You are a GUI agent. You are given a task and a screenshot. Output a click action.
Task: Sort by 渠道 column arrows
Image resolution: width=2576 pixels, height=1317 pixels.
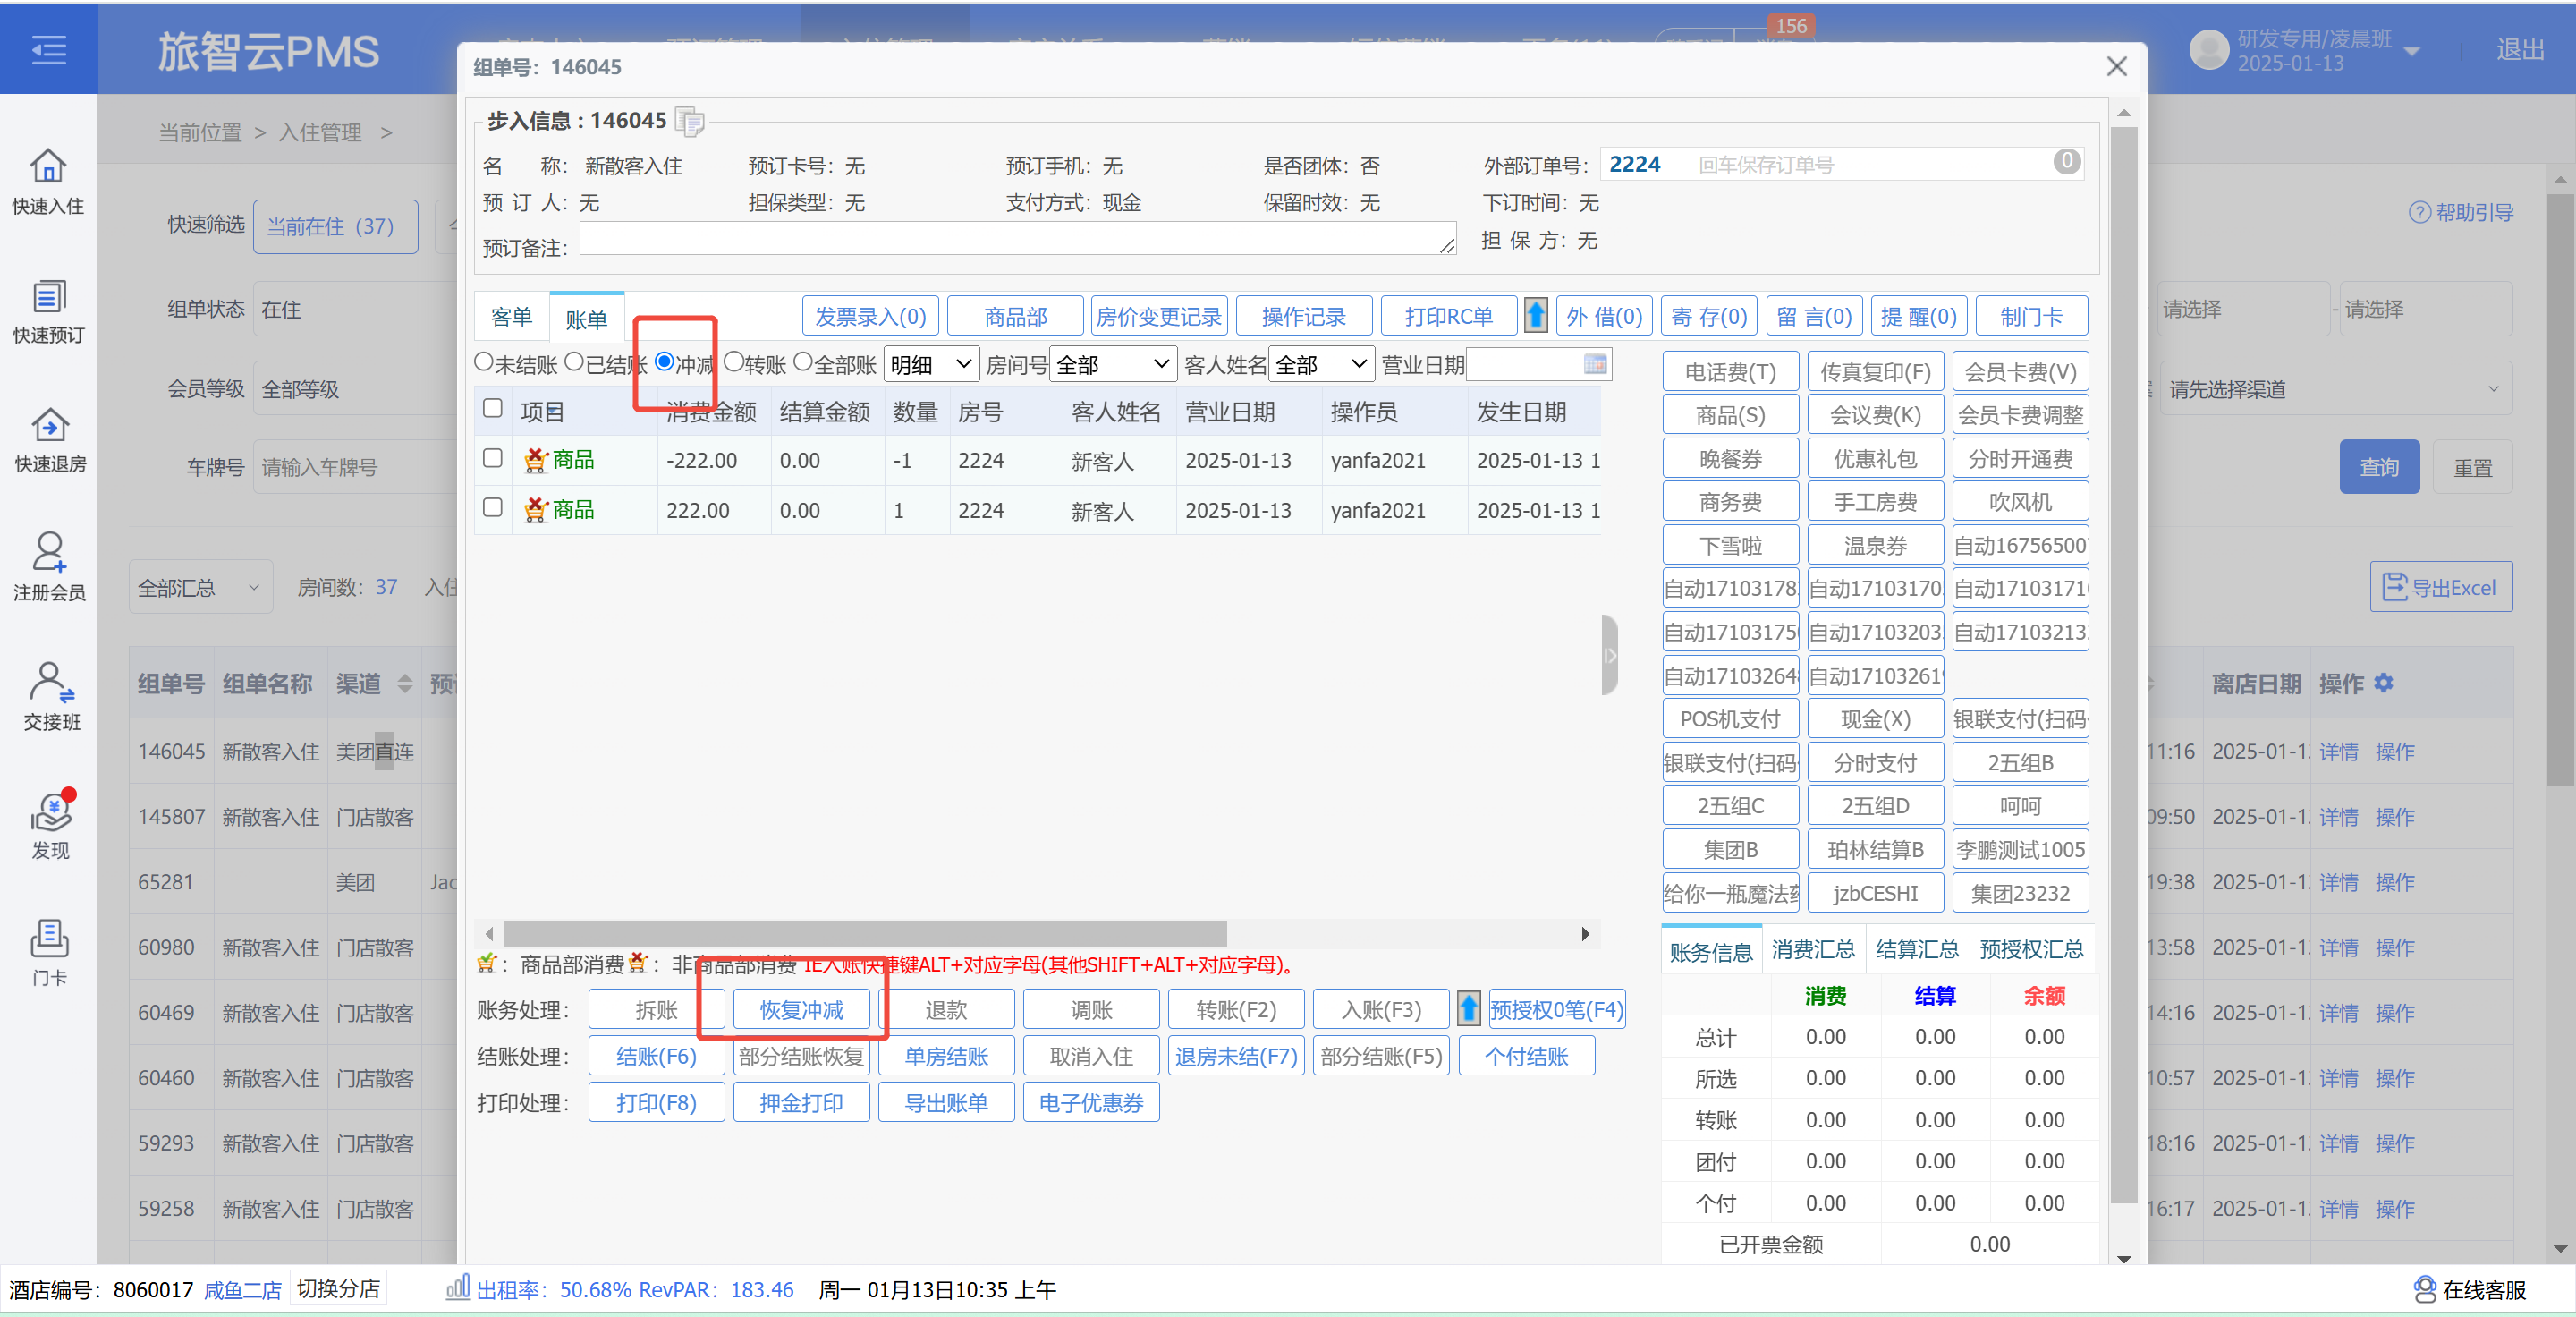click(x=404, y=684)
